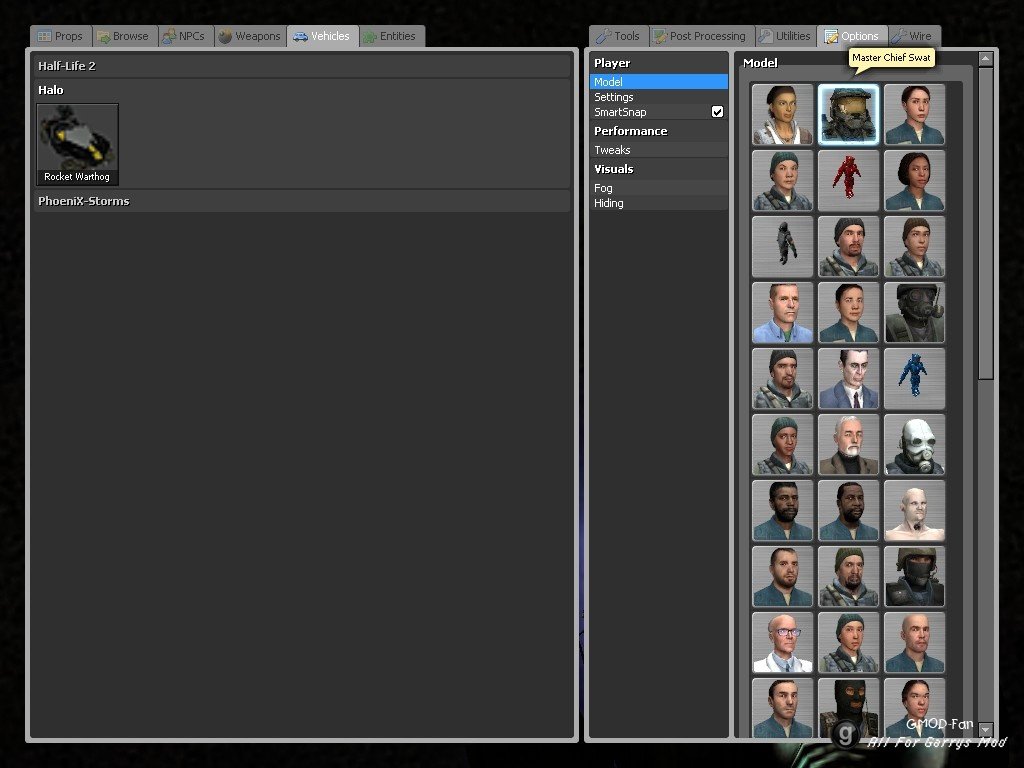Click the model list scroll-up arrow
The height and width of the screenshot is (768, 1024).
click(985, 59)
